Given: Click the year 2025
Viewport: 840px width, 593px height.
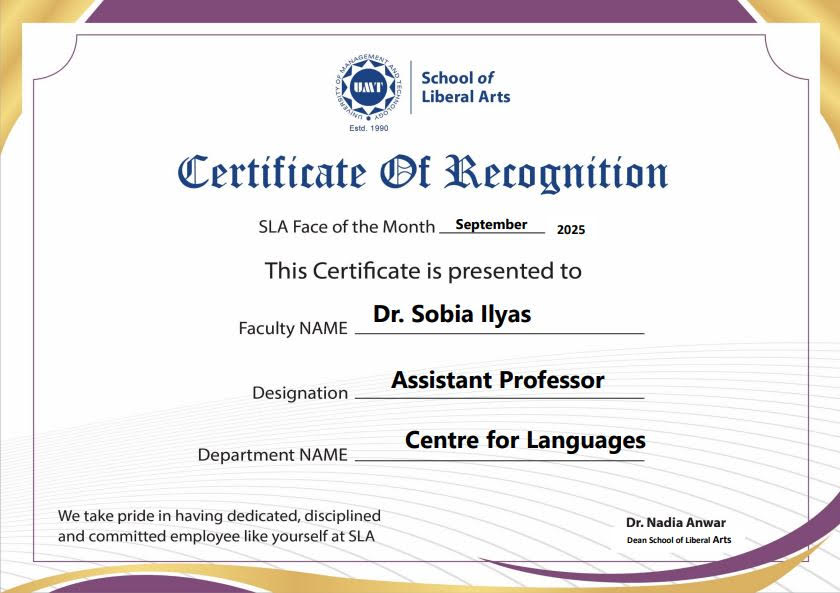Looking at the screenshot, I should click(571, 229).
